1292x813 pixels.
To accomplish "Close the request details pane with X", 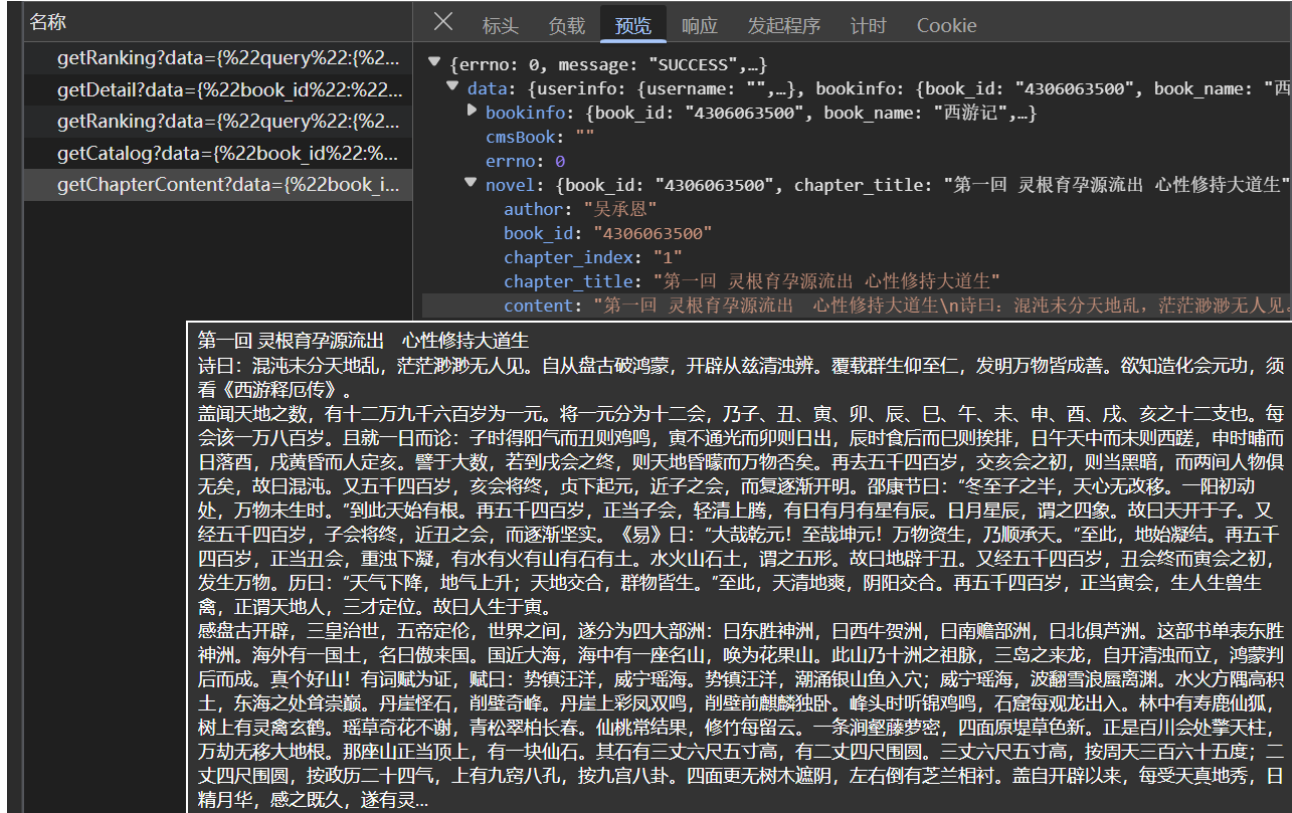I will click(443, 22).
